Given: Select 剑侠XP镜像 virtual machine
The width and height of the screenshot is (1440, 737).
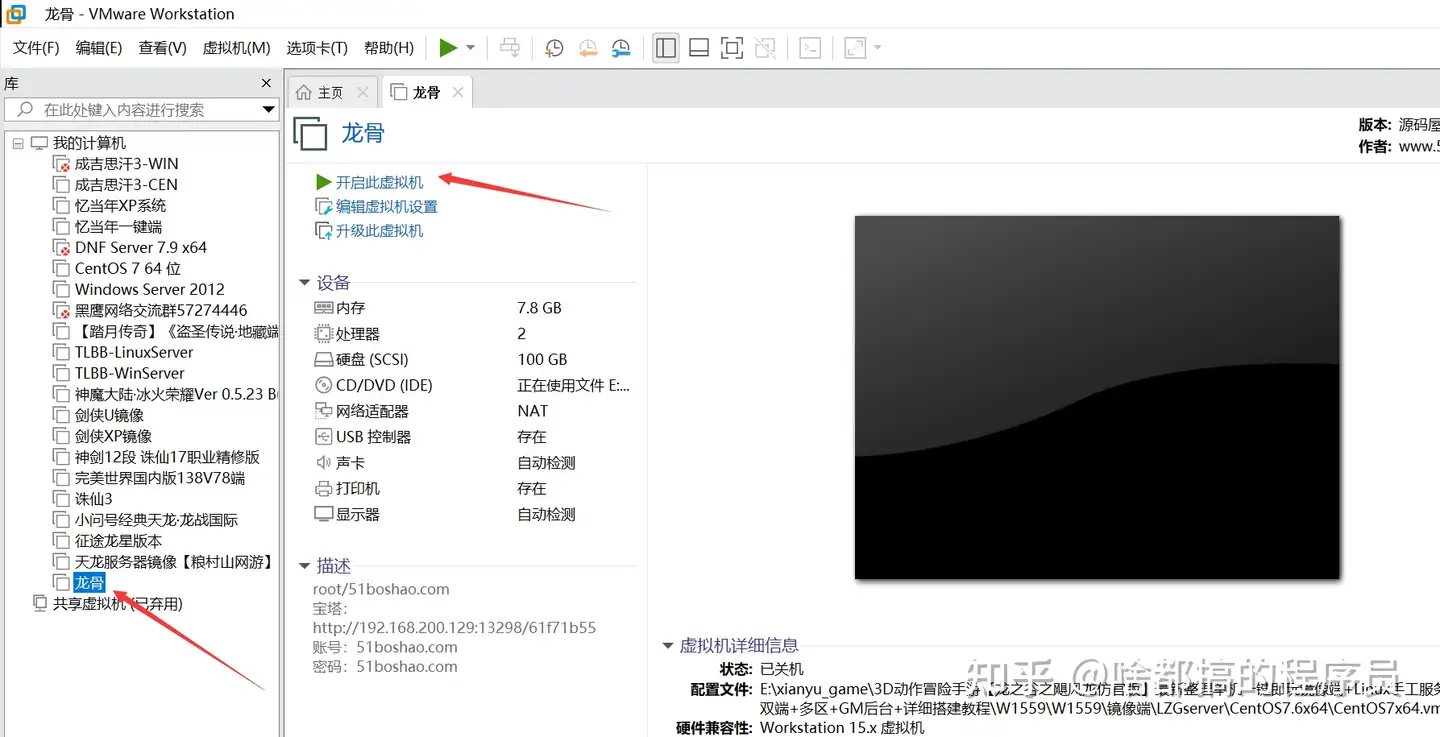Looking at the screenshot, I should point(113,436).
